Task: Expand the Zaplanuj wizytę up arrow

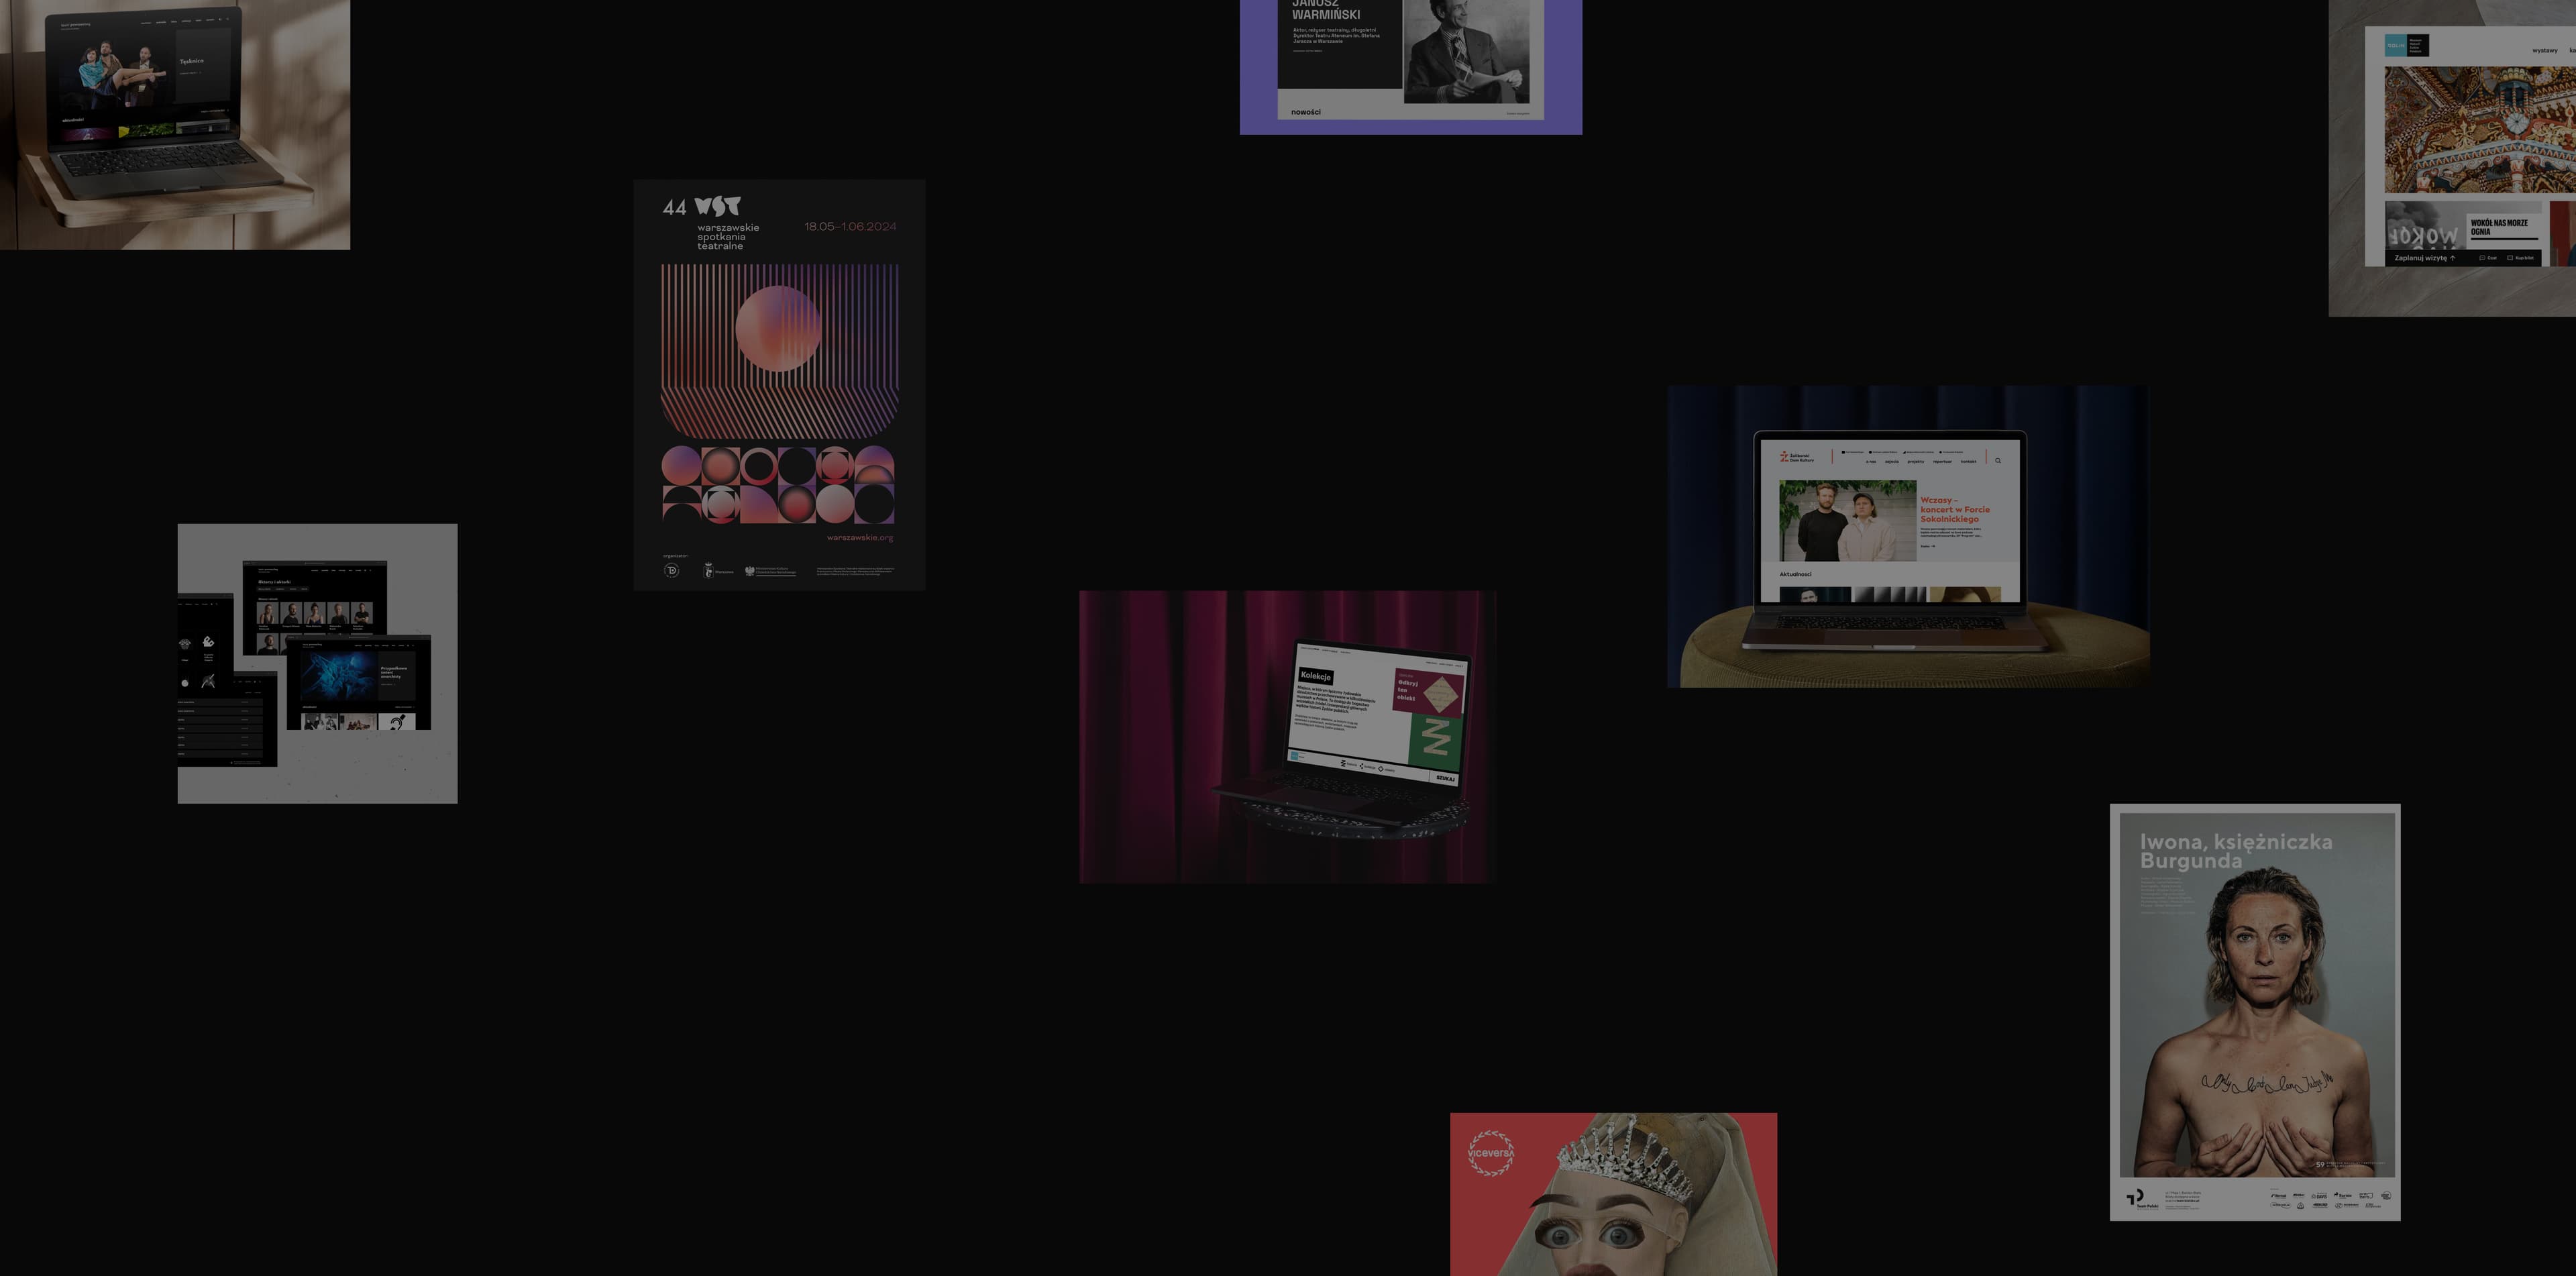Action: click(x=2453, y=258)
